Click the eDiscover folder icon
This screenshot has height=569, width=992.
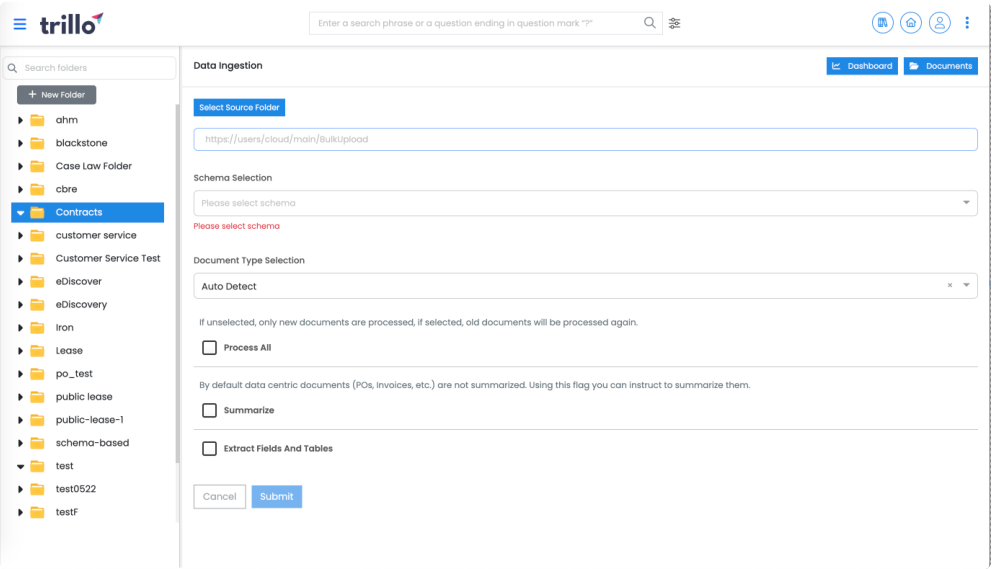click(x=37, y=282)
